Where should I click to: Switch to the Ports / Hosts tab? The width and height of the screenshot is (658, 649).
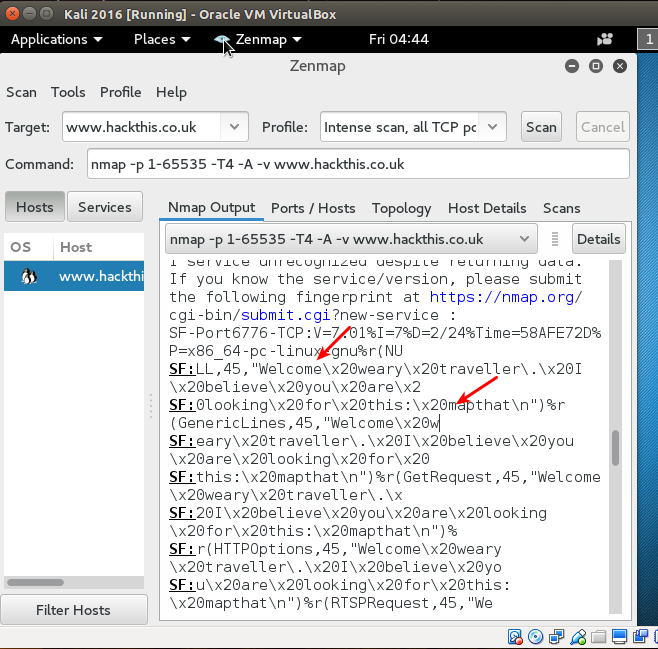click(x=313, y=208)
